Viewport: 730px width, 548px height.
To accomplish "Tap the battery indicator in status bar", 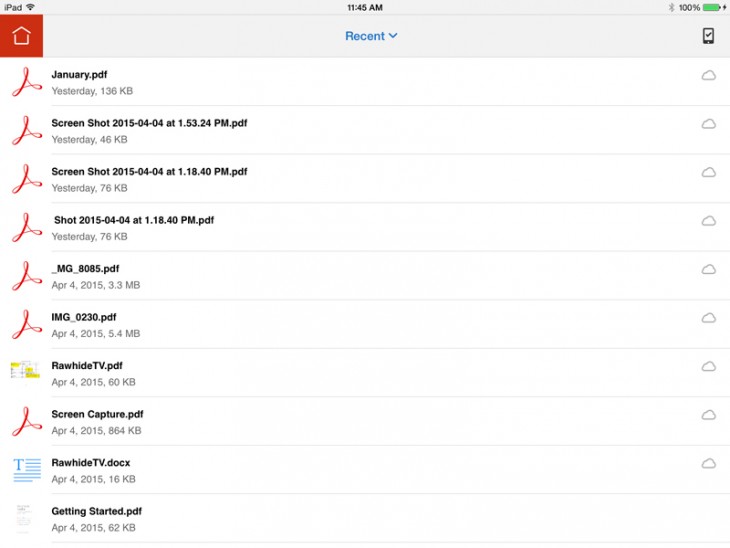I will click(x=713, y=7).
